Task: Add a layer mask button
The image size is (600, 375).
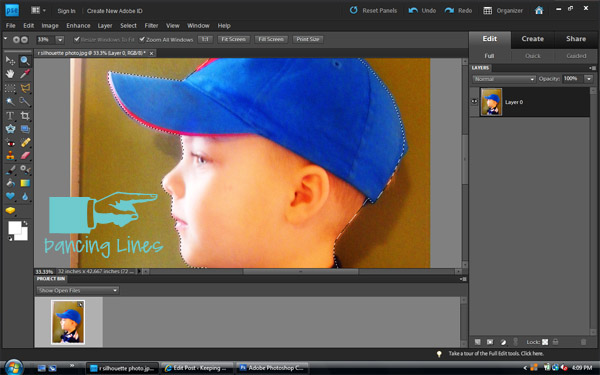Action: click(490, 342)
